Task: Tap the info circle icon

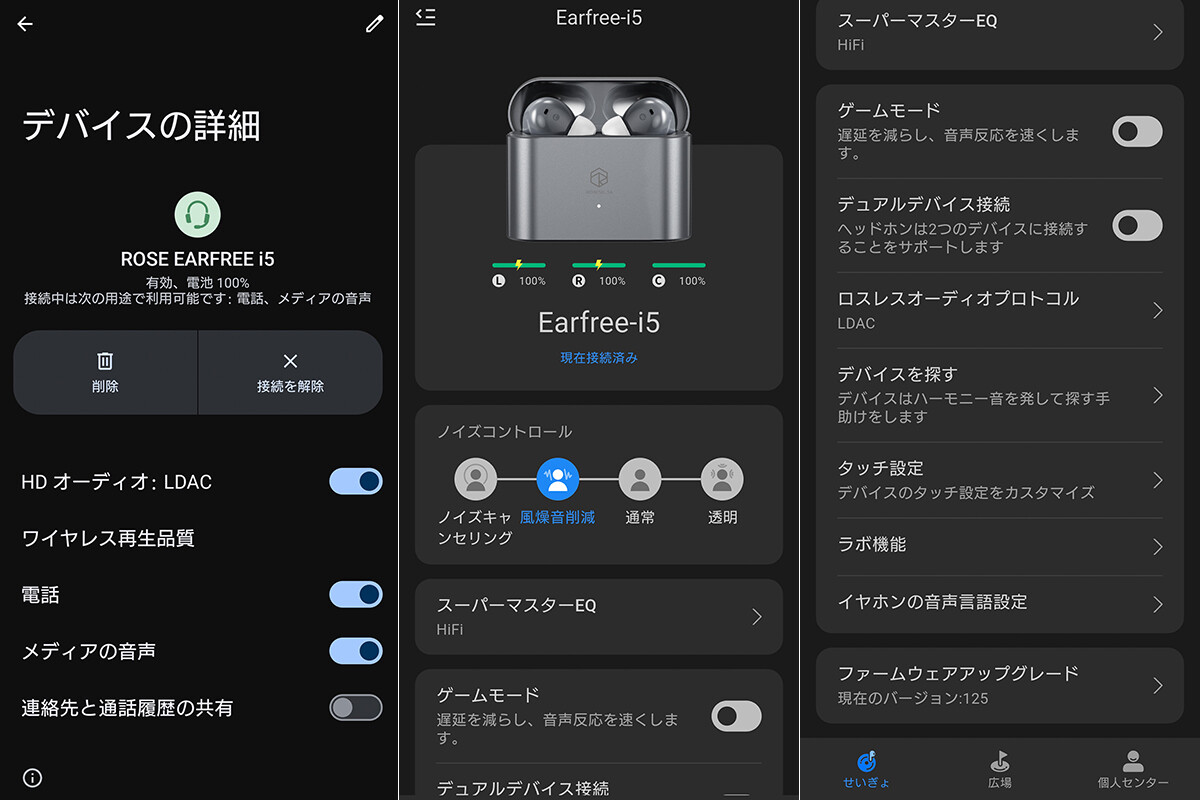Action: [32, 777]
